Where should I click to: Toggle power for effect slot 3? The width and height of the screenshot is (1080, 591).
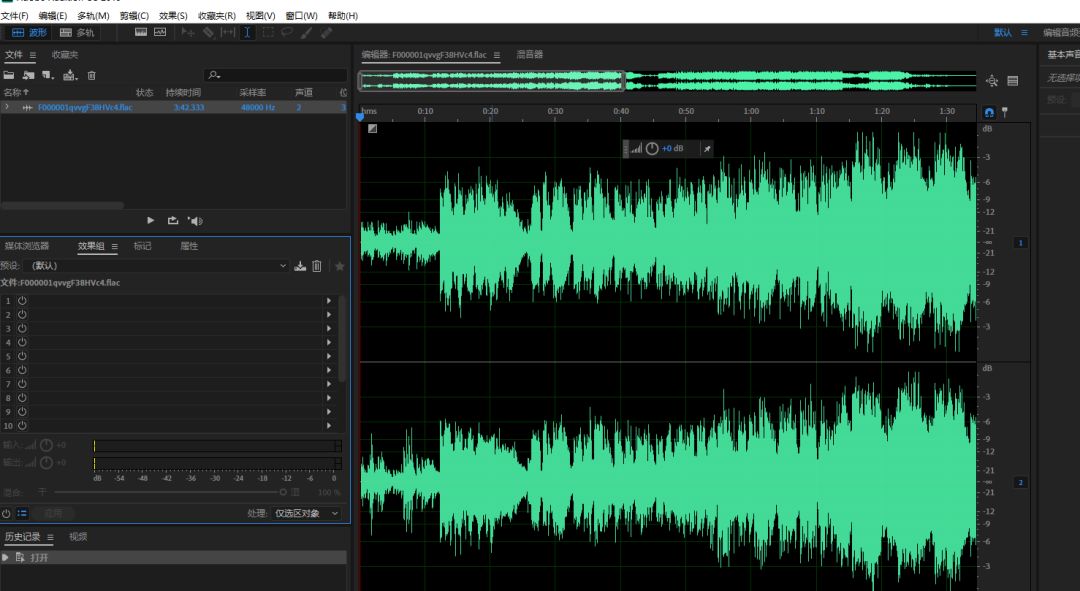click(x=22, y=329)
